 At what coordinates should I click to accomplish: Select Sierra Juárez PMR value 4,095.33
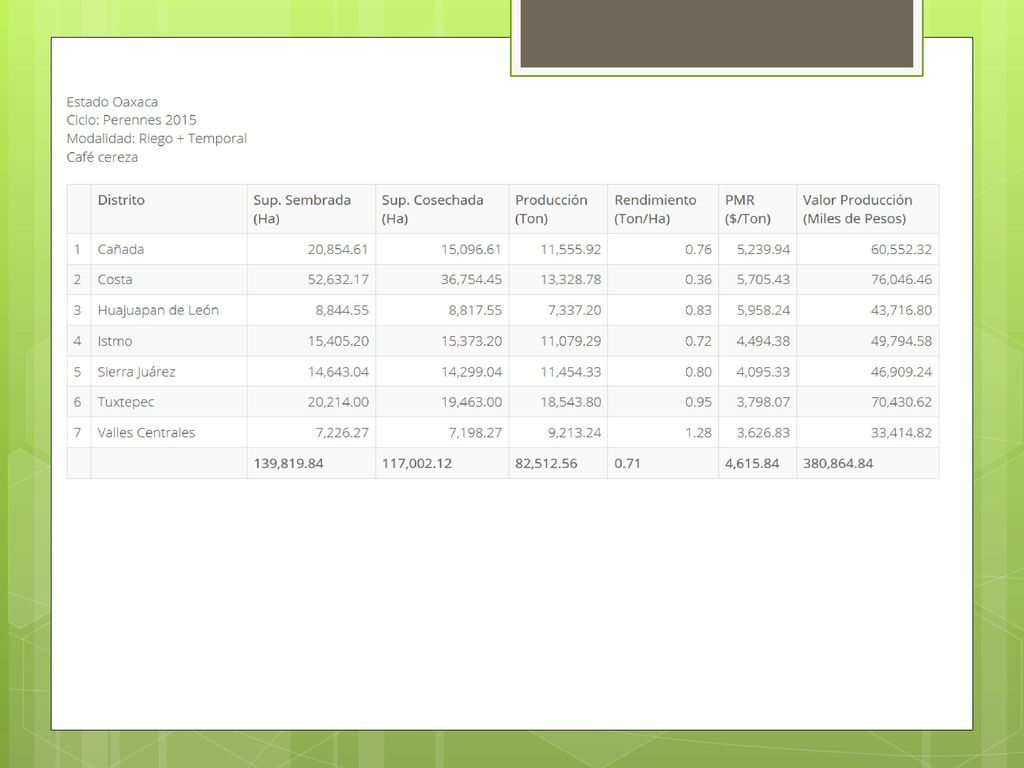(x=763, y=372)
